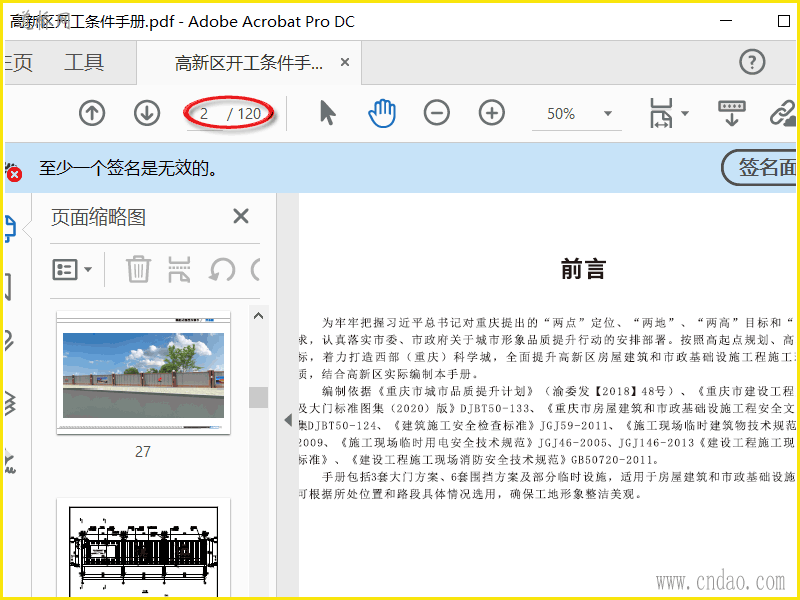The image size is (800, 600).
Task: Open the thumbnail options menu icon
Action: [x=72, y=269]
